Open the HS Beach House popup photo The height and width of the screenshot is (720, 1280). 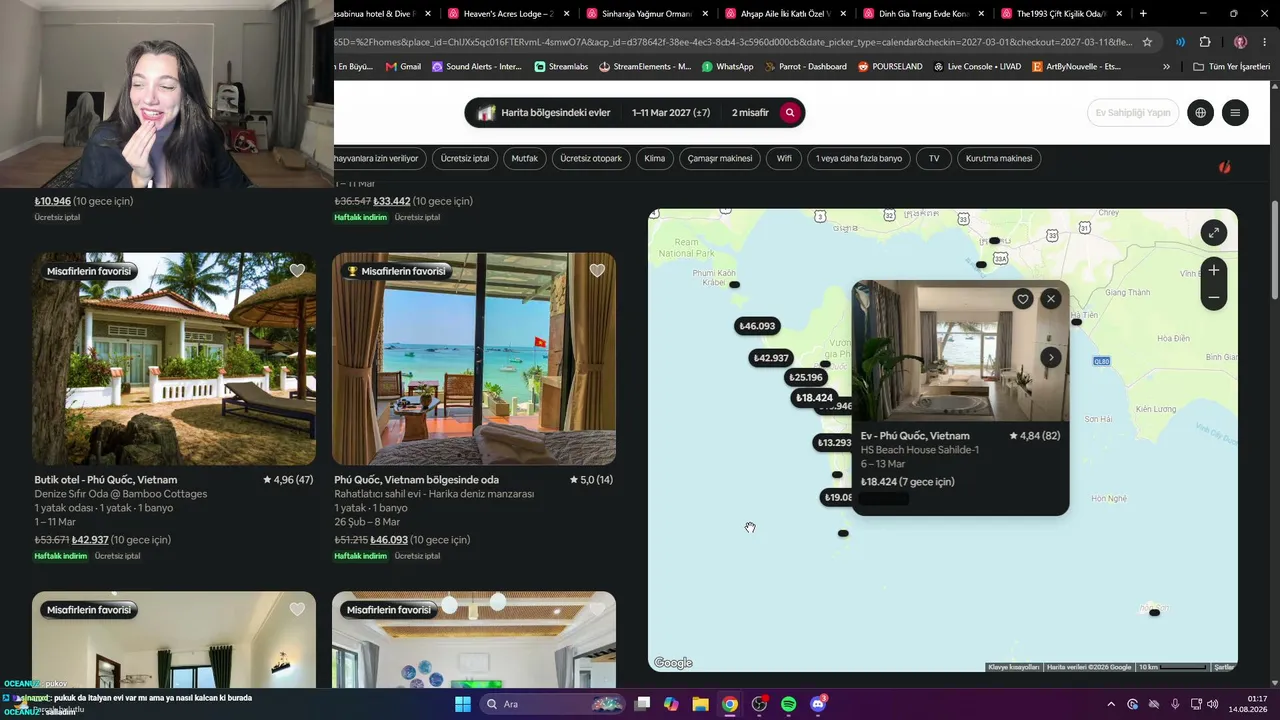tap(960, 351)
